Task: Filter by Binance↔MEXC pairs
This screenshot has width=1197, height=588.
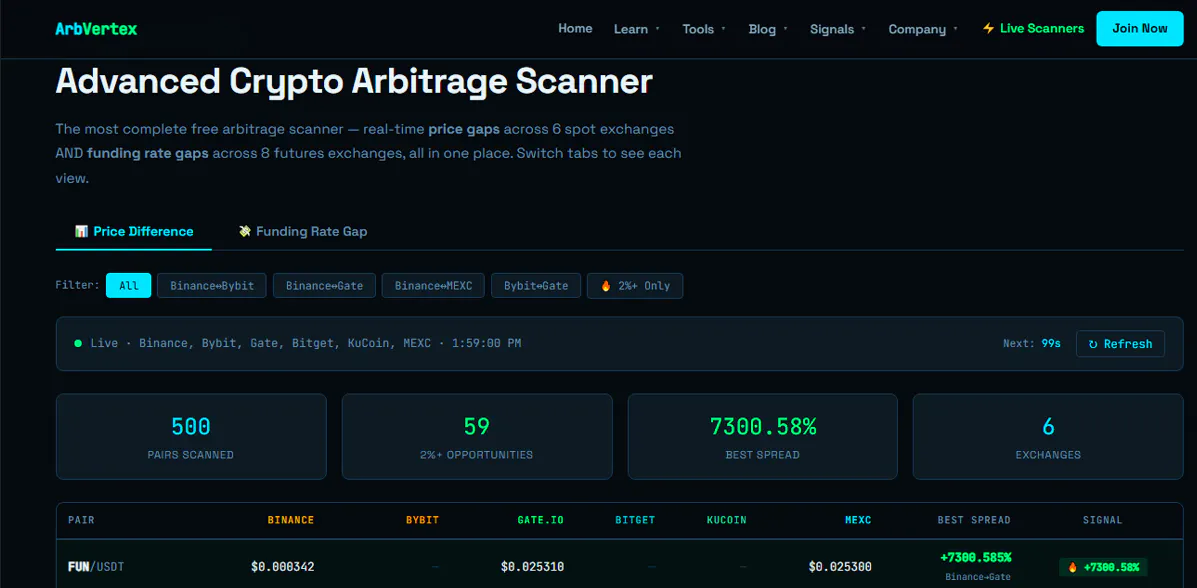Action: 433,286
